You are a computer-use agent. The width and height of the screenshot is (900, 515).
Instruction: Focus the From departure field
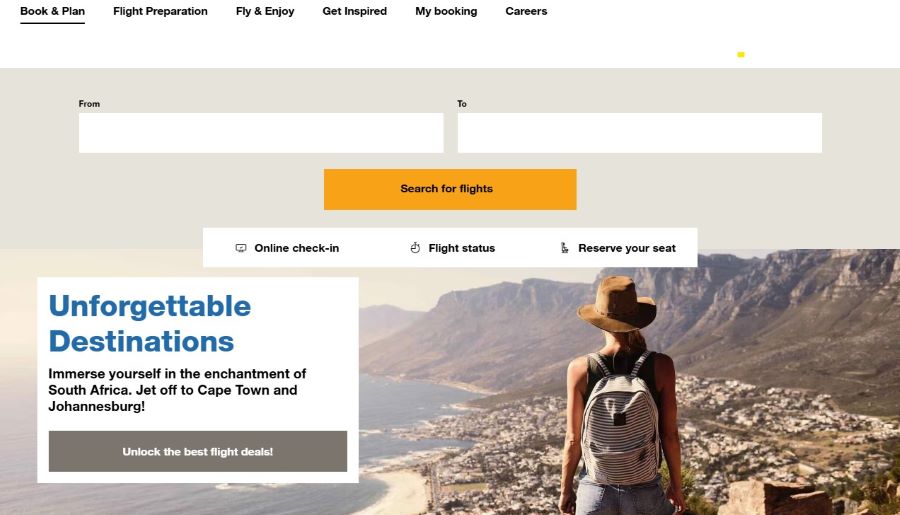point(260,133)
